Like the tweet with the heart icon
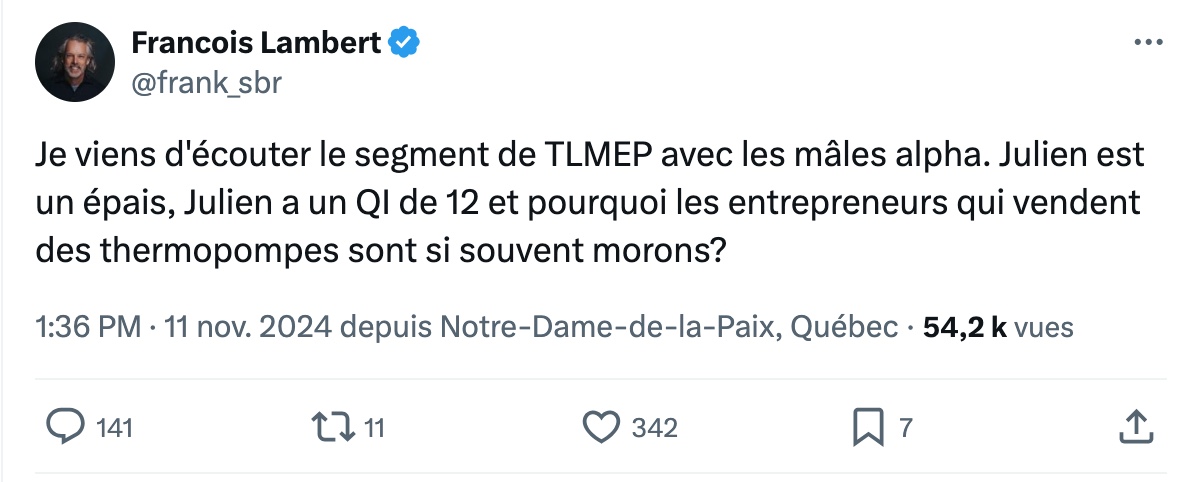 tap(601, 428)
